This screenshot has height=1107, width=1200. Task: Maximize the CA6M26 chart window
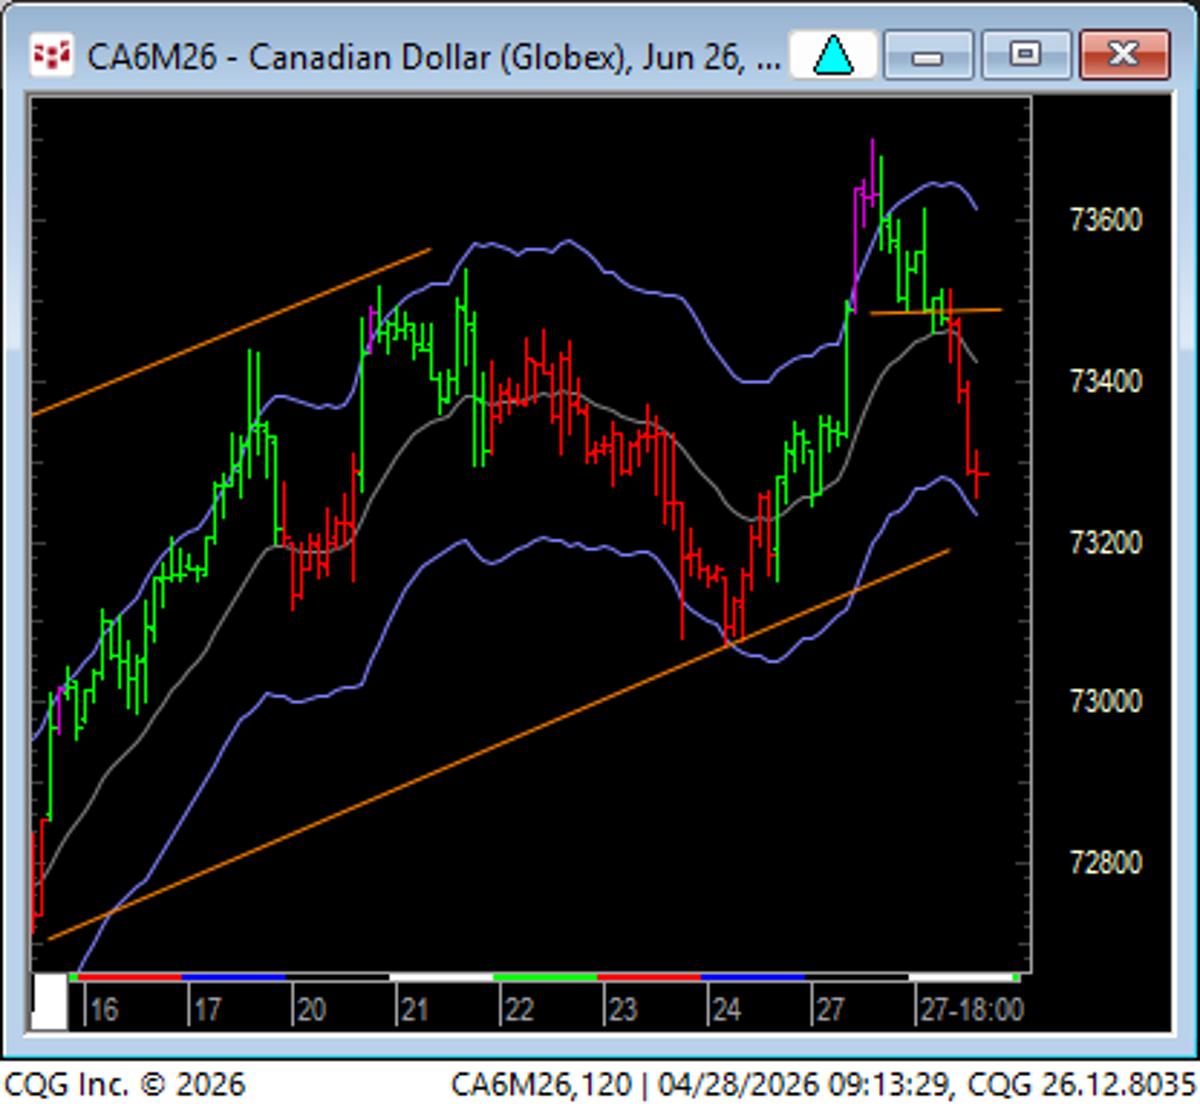(1024, 55)
